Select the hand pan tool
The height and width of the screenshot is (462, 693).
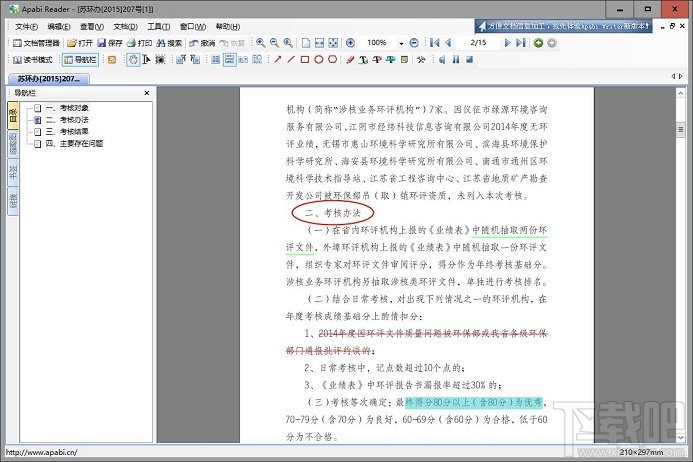coord(133,60)
